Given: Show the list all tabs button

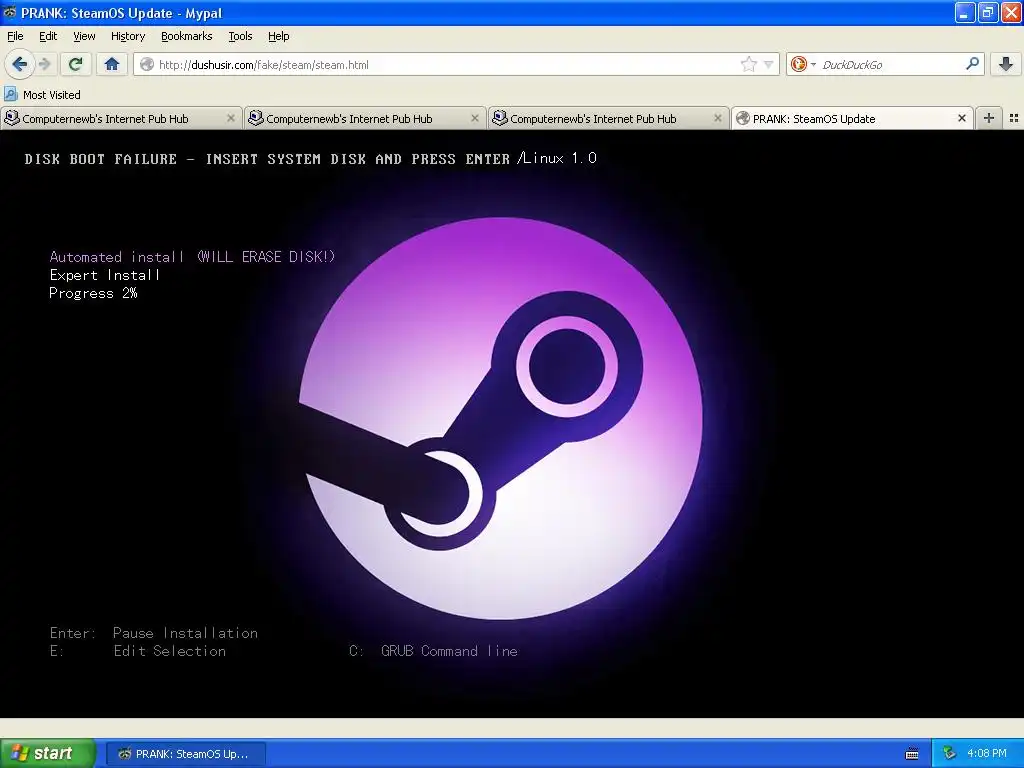Looking at the screenshot, I should (1014, 118).
